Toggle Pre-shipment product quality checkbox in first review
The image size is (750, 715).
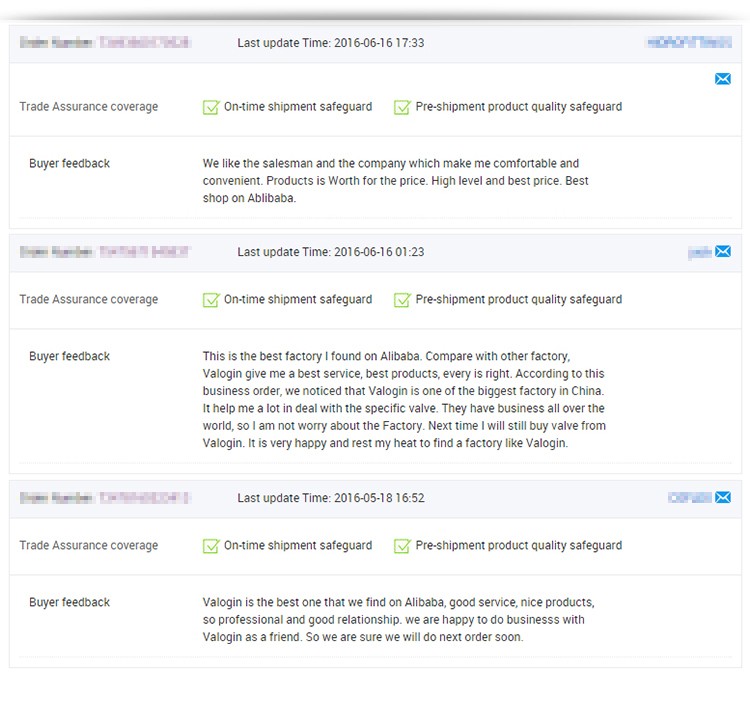402,107
